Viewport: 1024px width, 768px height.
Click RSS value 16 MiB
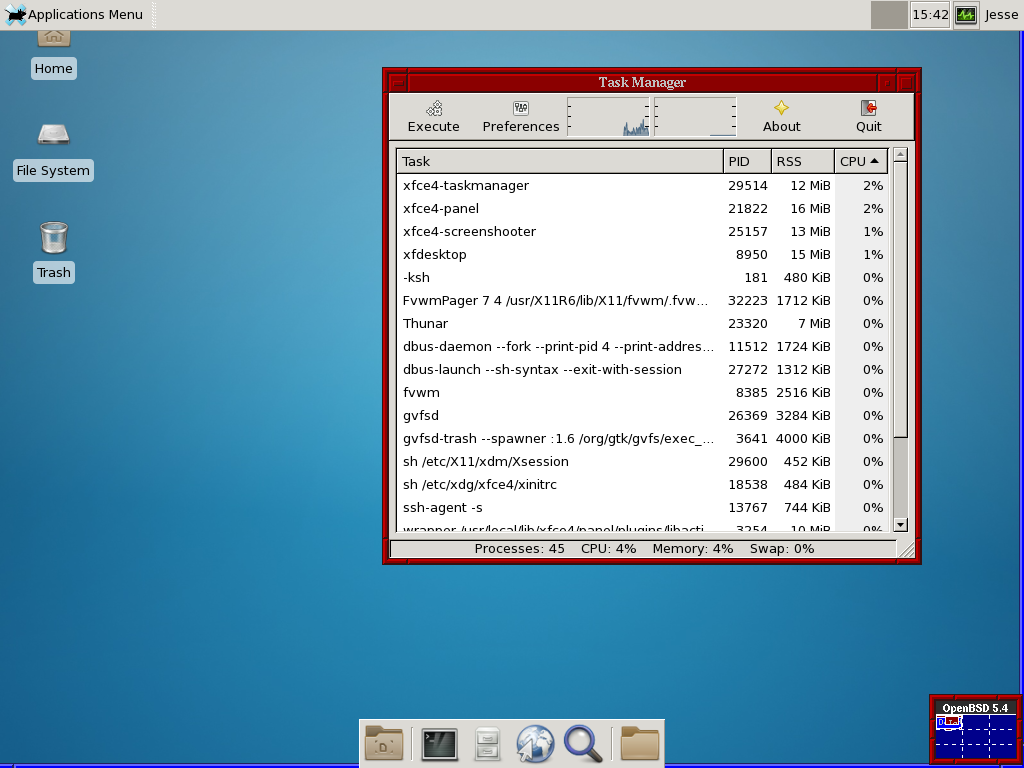(810, 208)
